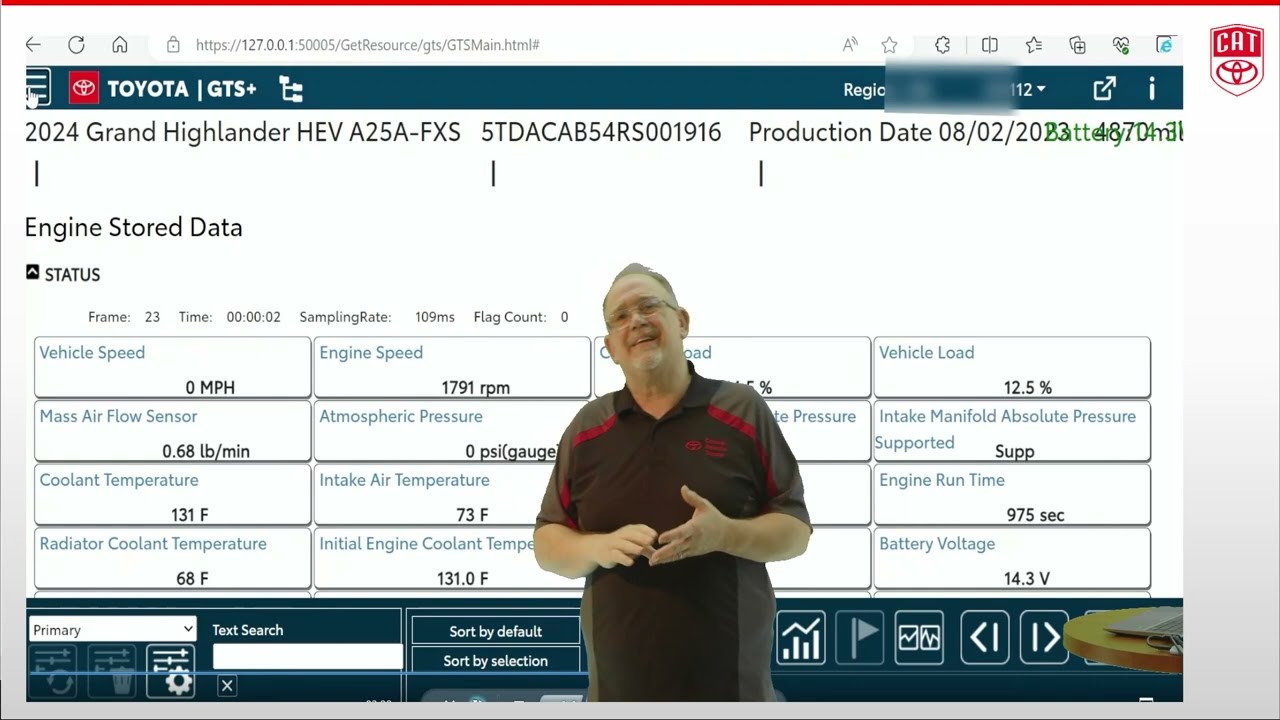
Task: Click the VIN 5TDACAB54RS001916
Action: (x=601, y=132)
